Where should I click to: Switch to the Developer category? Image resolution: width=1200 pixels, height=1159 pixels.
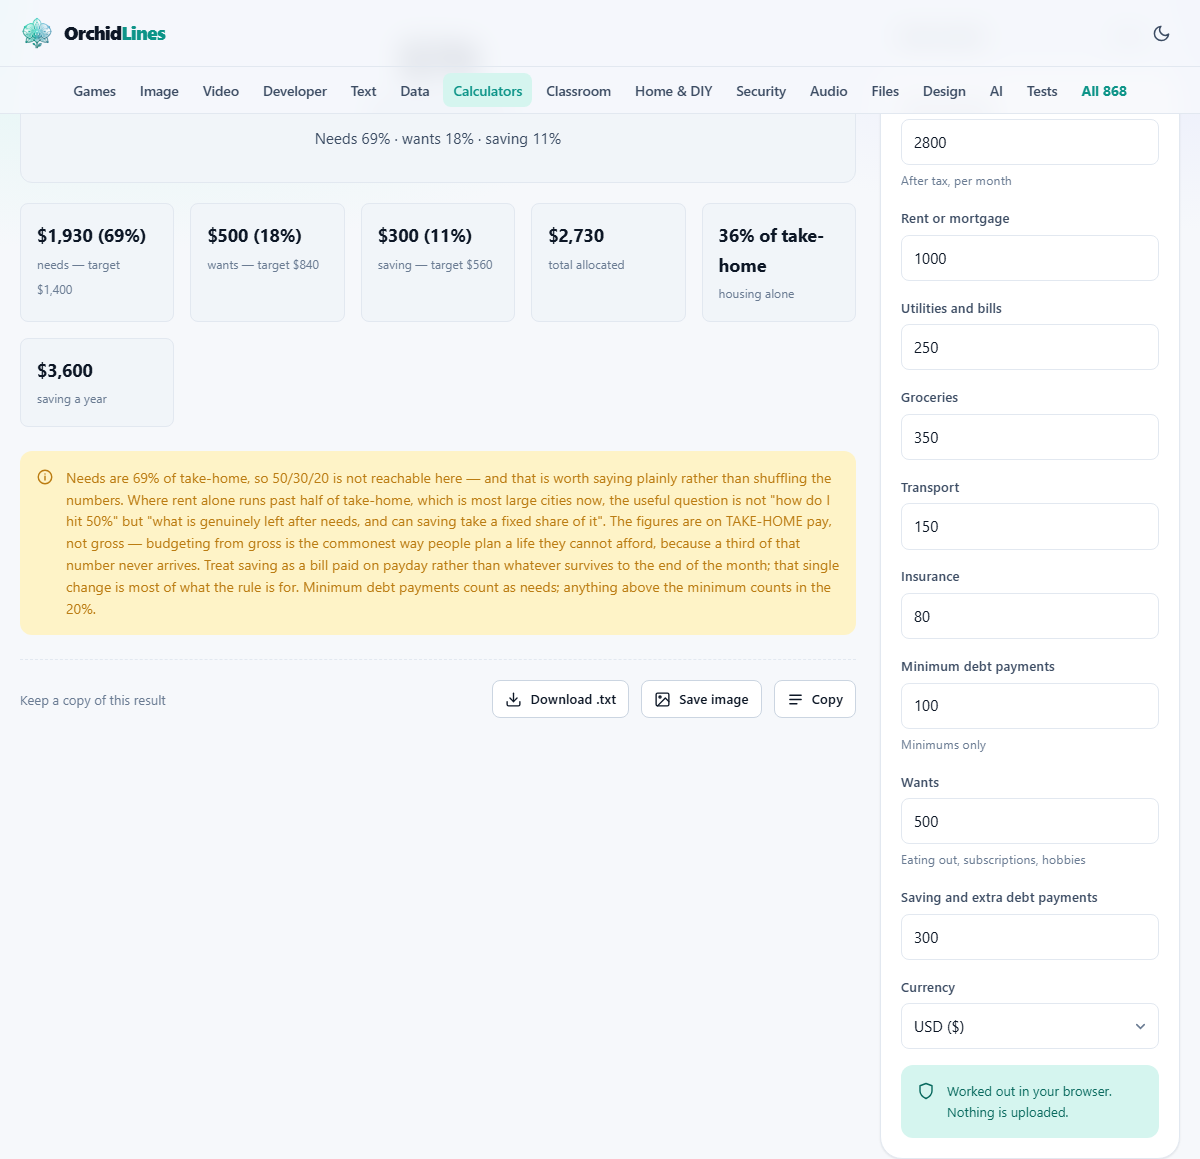tap(295, 91)
